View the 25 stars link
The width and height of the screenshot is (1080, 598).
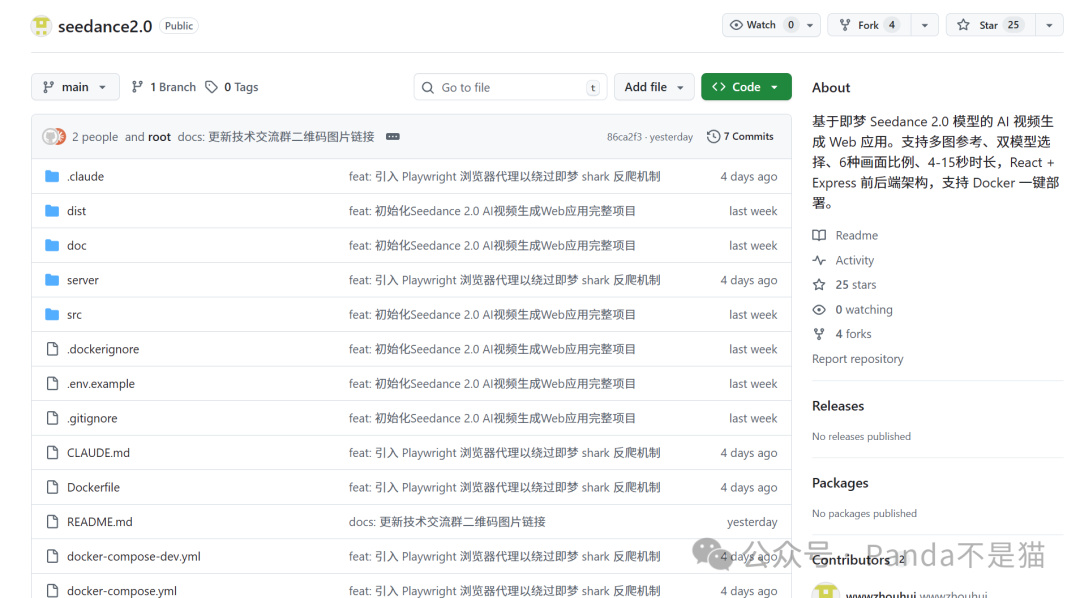[x=856, y=285]
